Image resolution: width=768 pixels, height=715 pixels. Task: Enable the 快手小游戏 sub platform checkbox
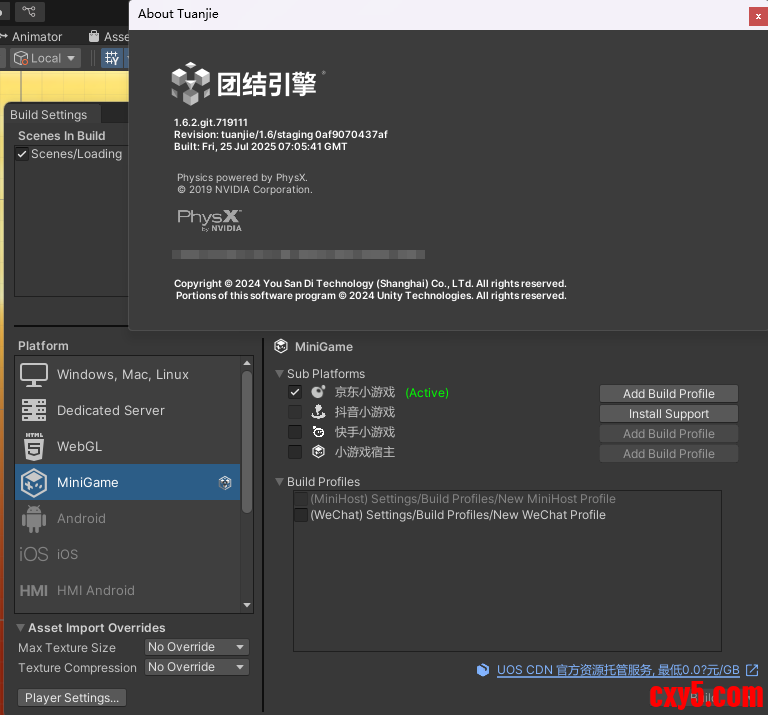(295, 432)
